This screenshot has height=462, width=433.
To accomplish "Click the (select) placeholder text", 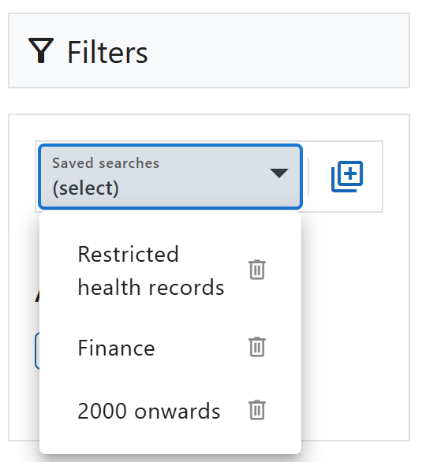I will (86, 188).
